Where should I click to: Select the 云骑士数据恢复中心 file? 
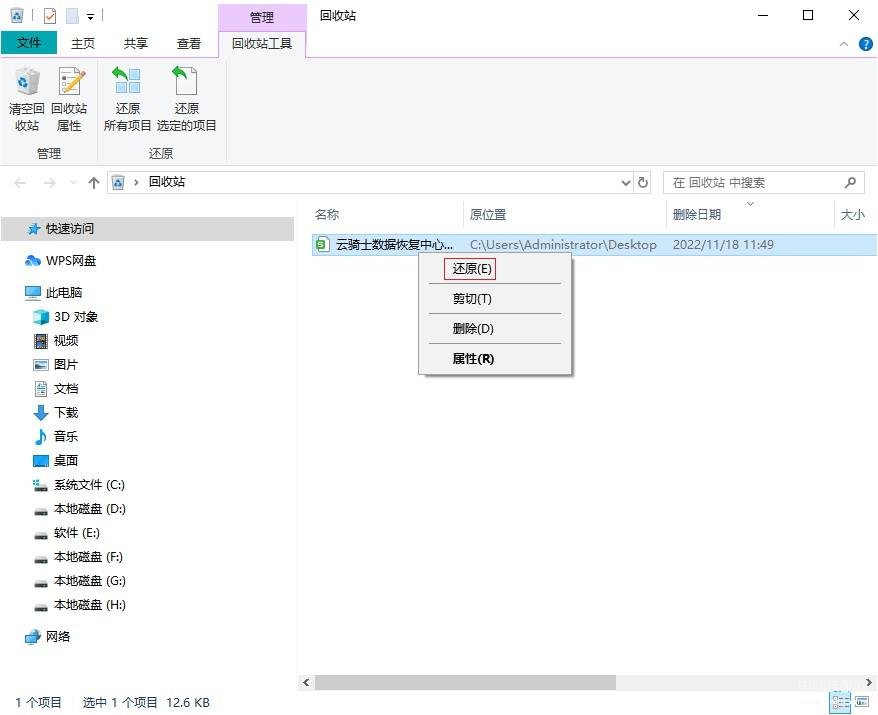[x=394, y=245]
